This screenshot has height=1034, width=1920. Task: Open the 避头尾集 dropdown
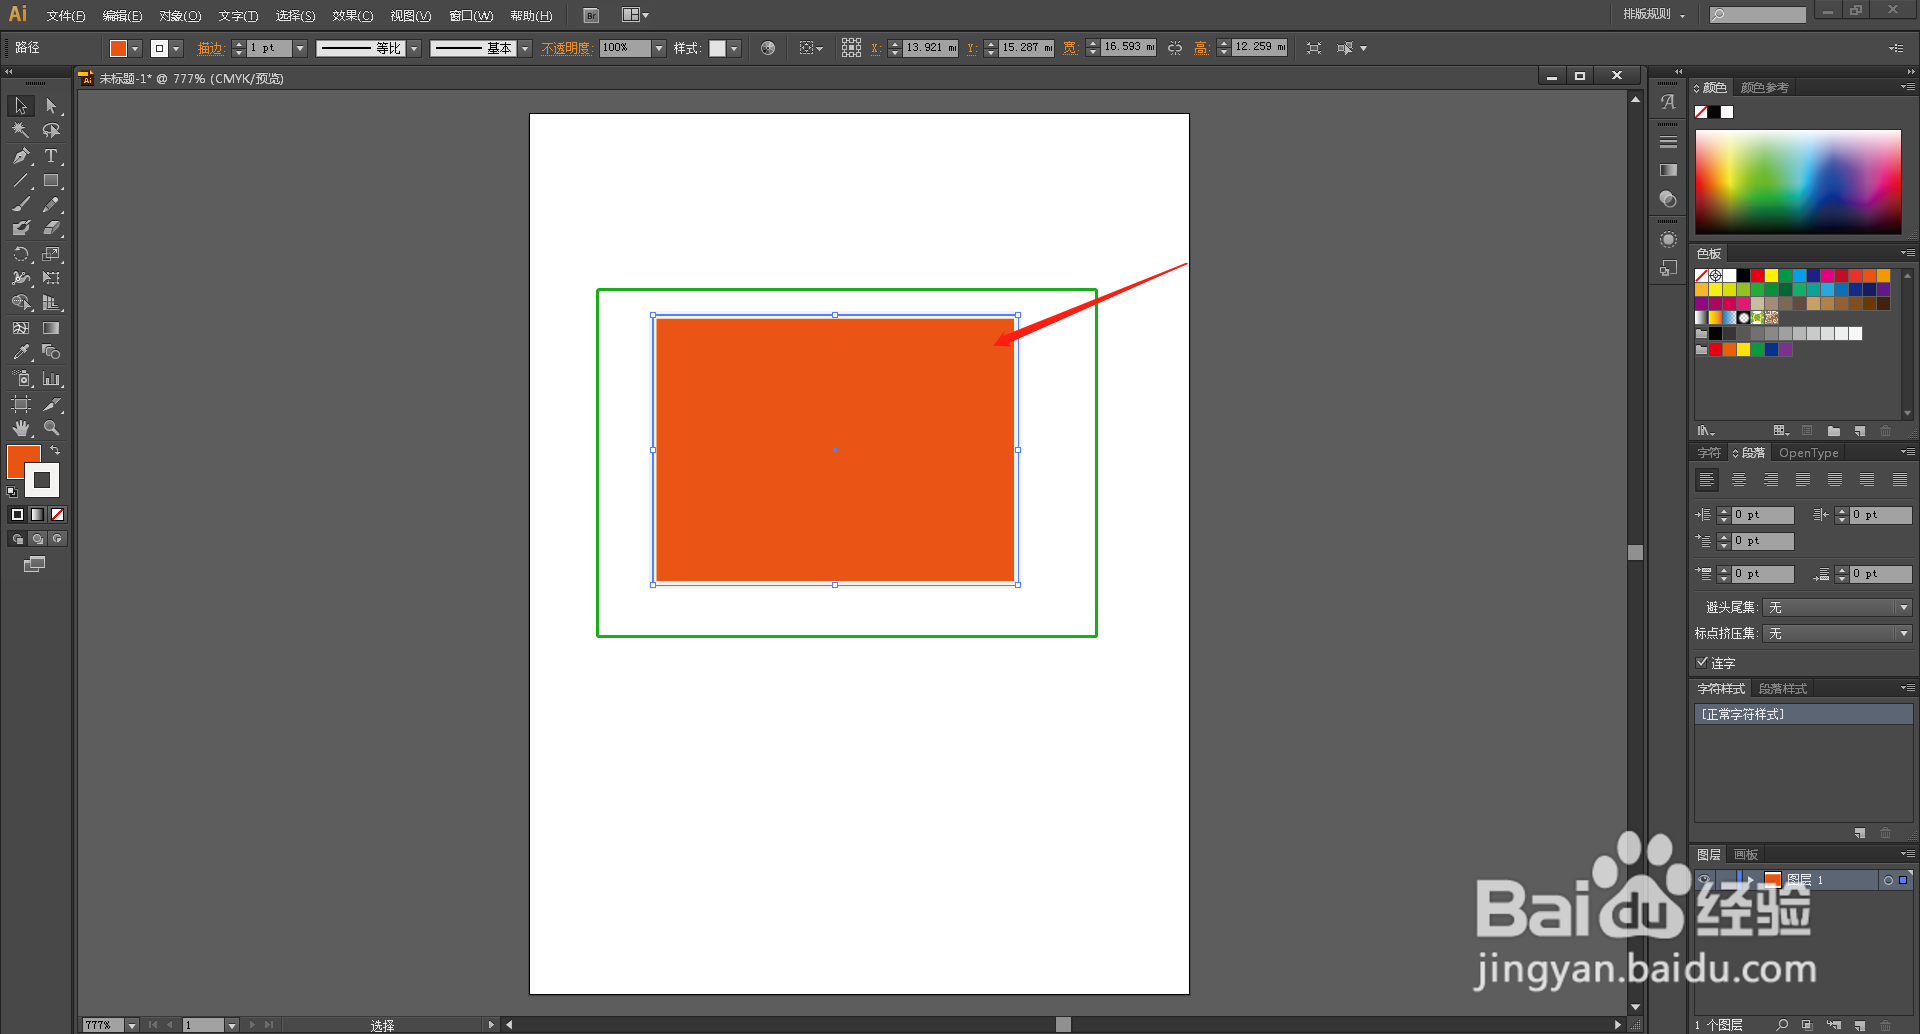click(x=1838, y=607)
